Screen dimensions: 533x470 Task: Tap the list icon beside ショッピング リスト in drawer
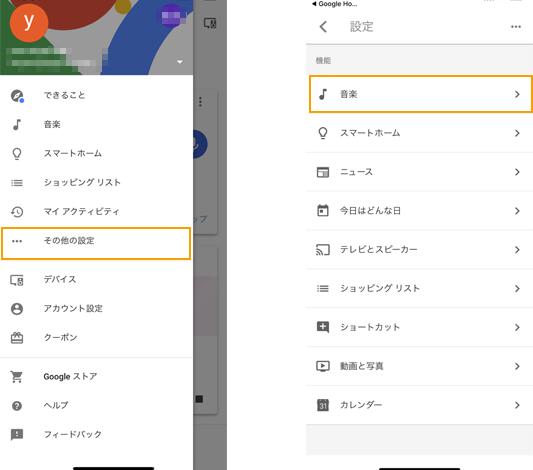point(17,183)
